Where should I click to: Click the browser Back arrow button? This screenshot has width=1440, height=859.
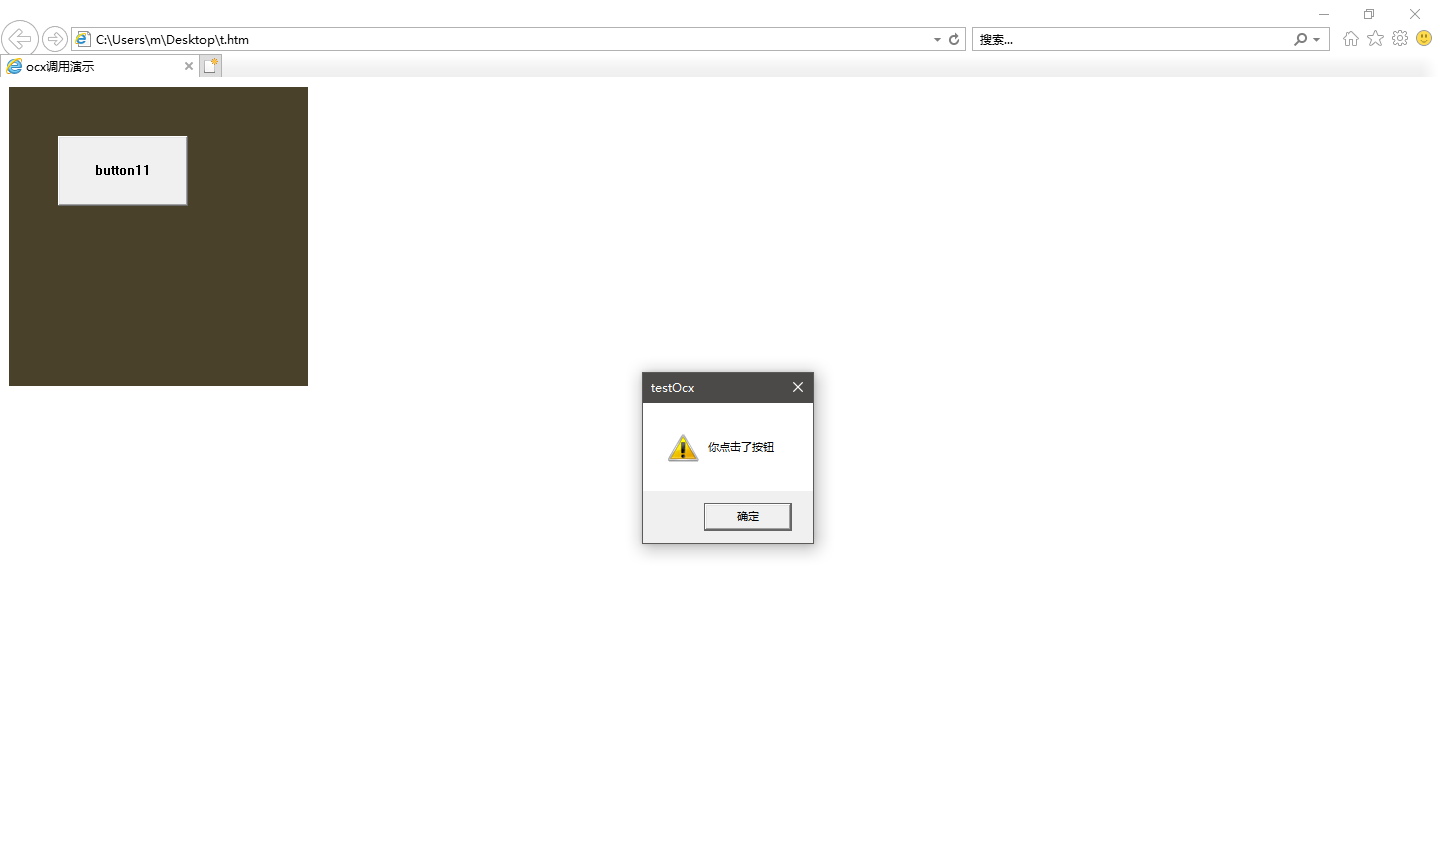[20, 39]
